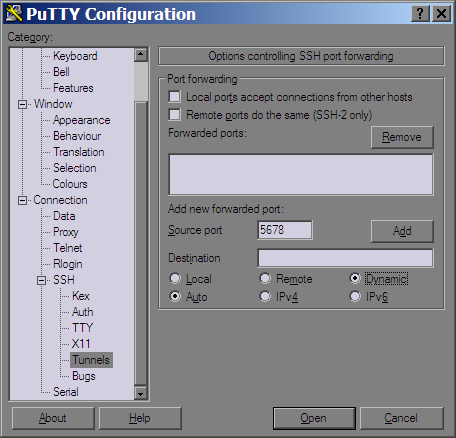The height and width of the screenshot is (438, 456).
Task: Select the SSH category
Action: 64,280
